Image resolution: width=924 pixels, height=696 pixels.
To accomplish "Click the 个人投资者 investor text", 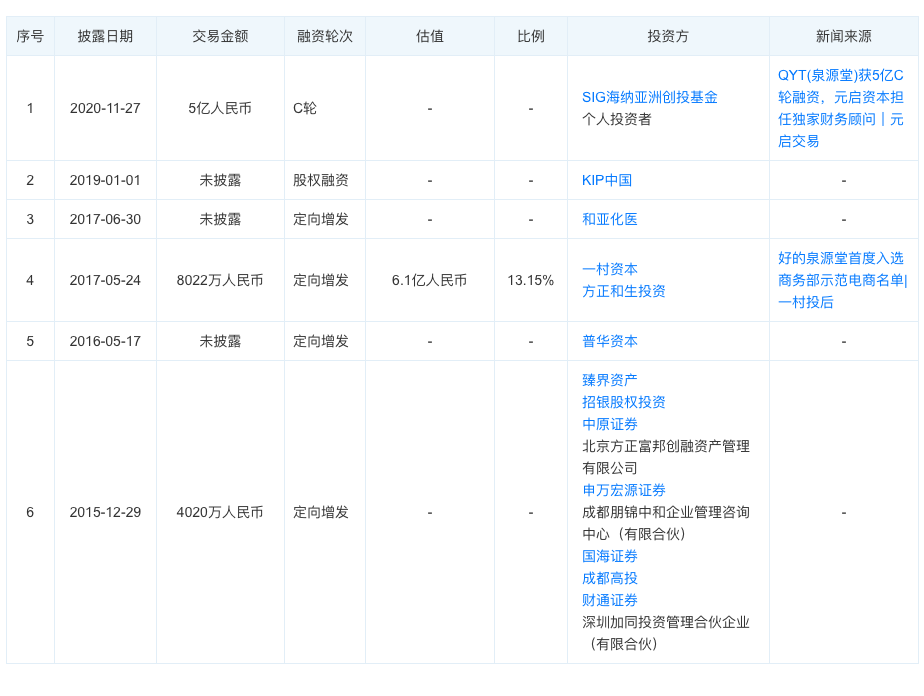I will pos(616,120).
